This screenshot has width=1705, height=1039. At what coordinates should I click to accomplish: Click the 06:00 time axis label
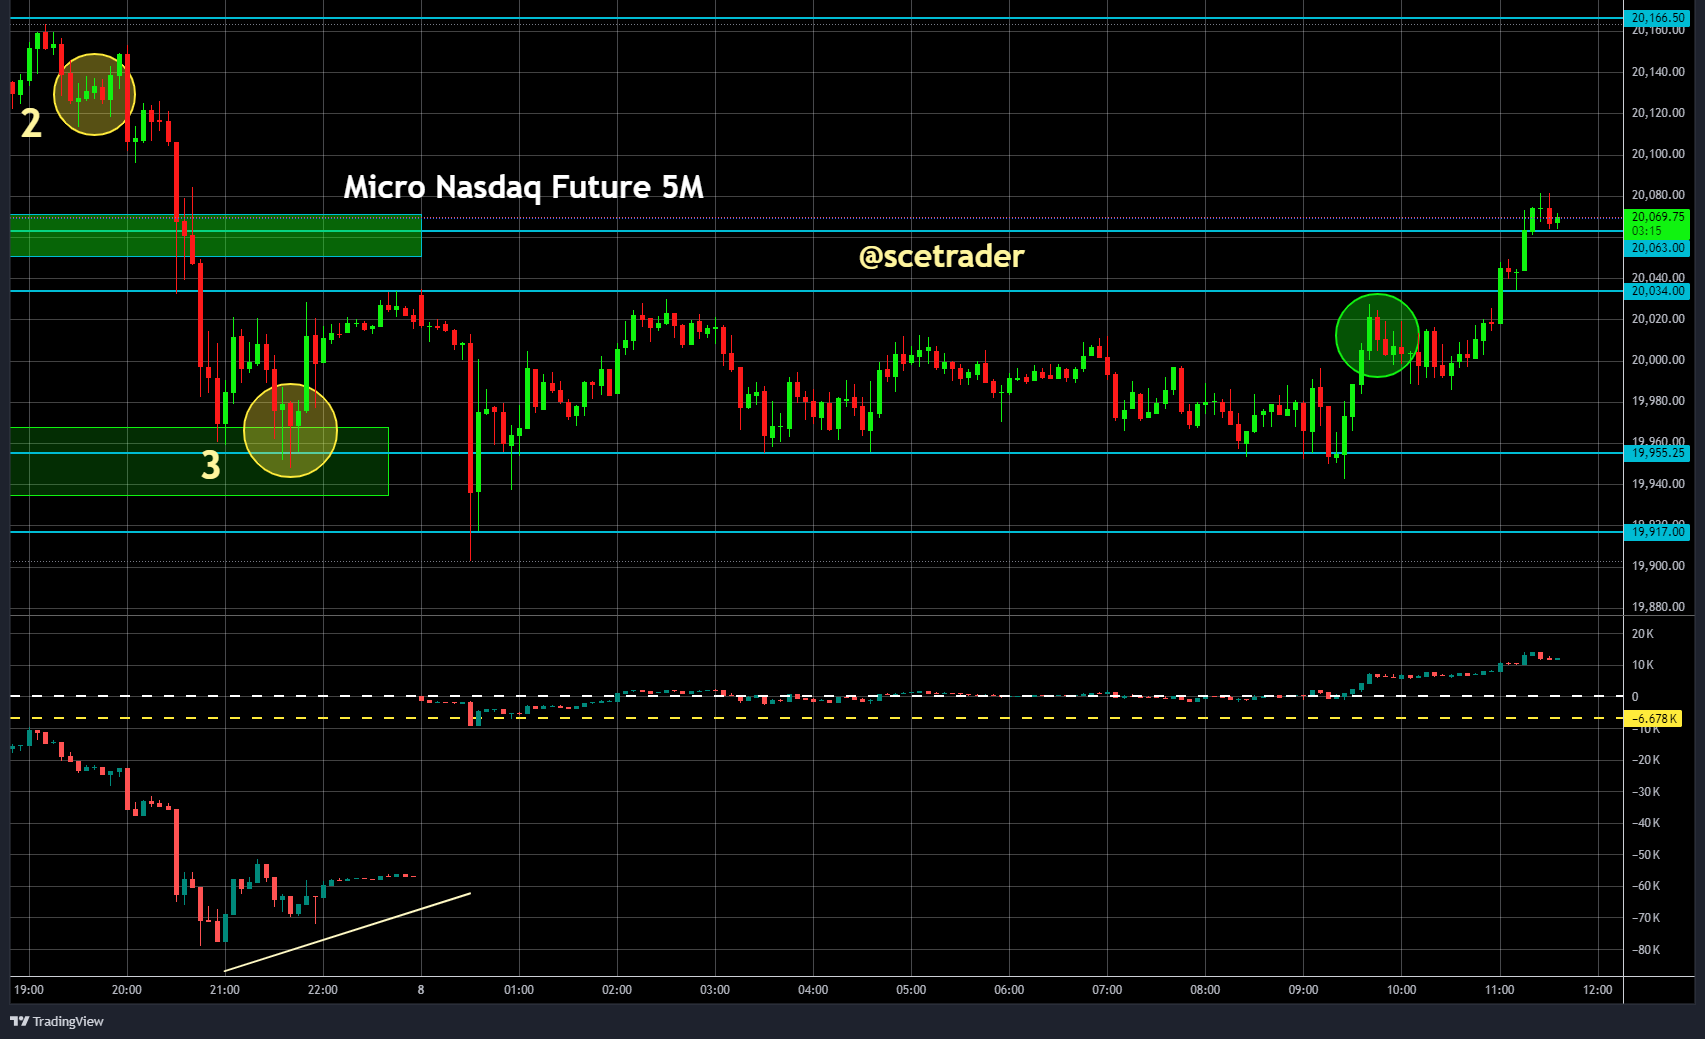[1009, 990]
